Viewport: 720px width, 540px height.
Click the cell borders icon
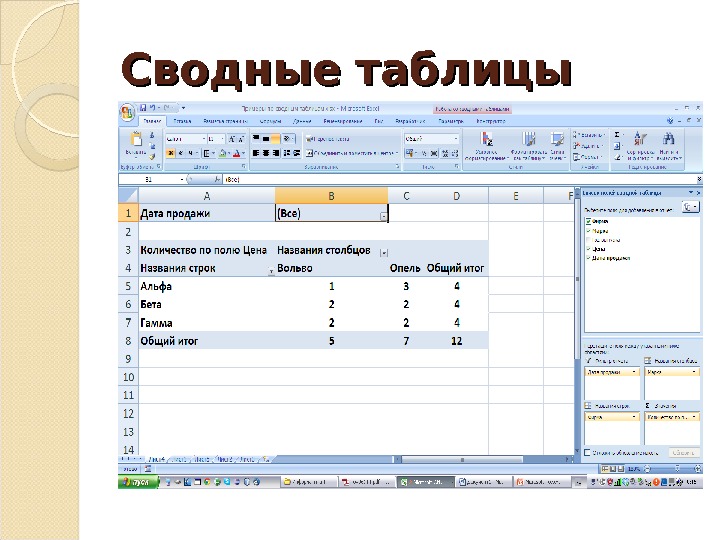207,153
